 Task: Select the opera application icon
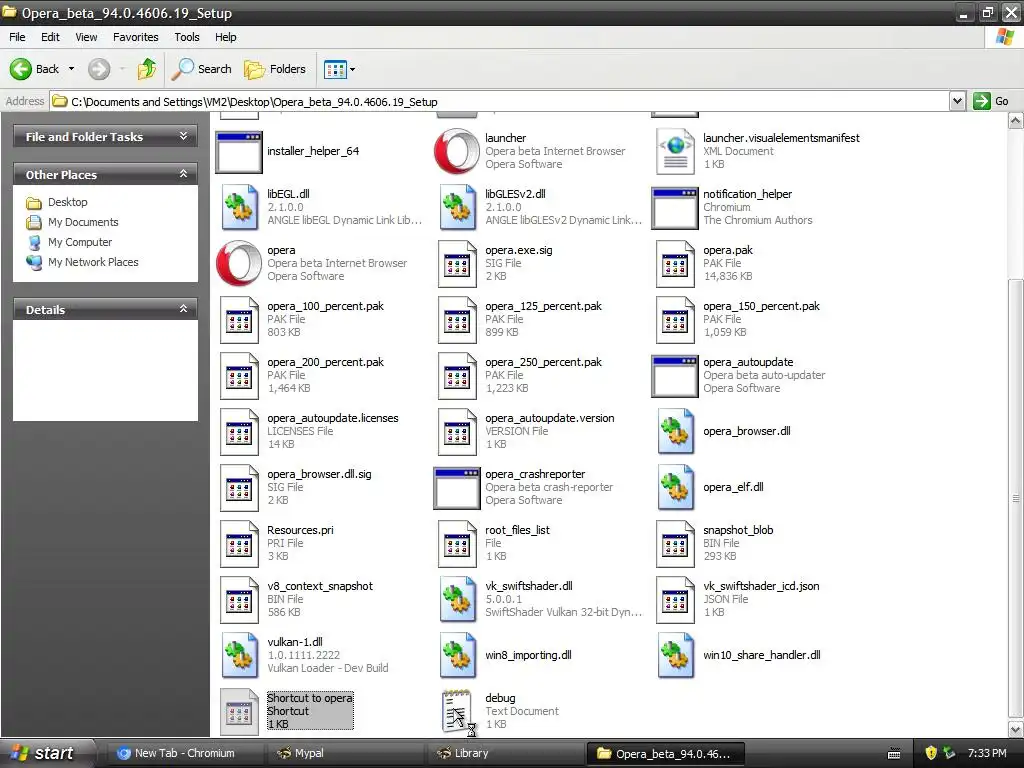click(239, 264)
